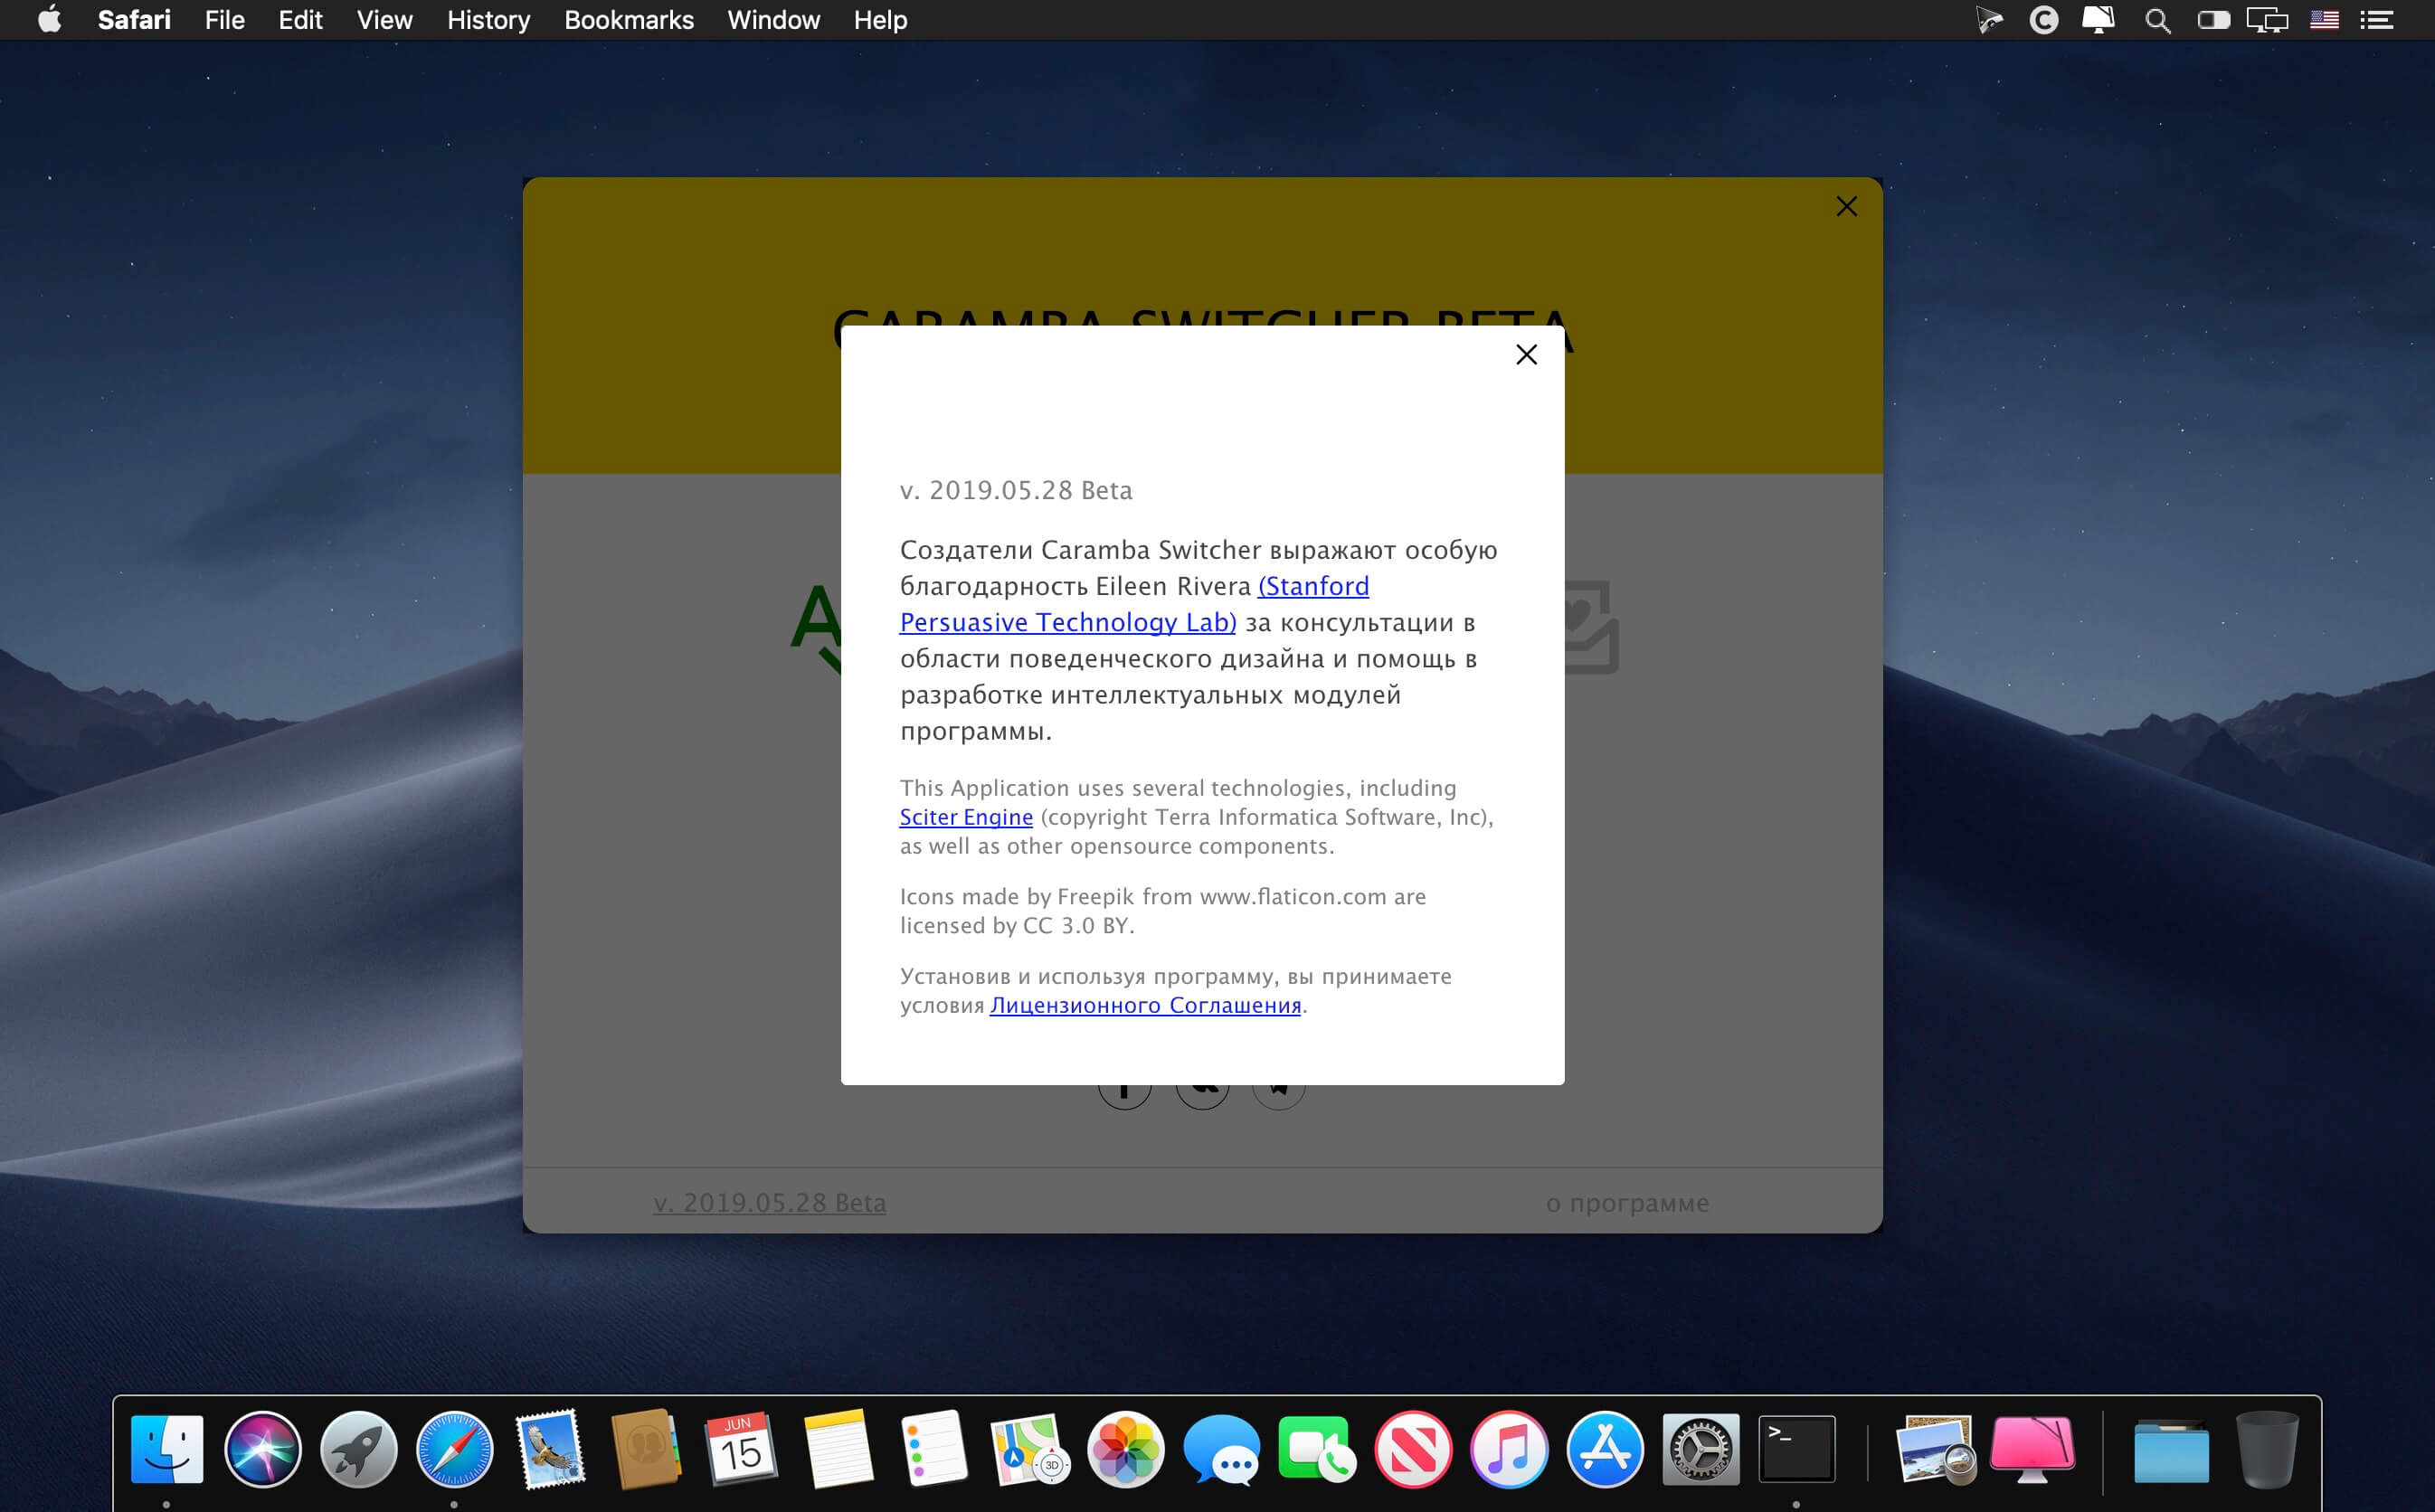Open the displays menu bar icon

click(2267, 20)
